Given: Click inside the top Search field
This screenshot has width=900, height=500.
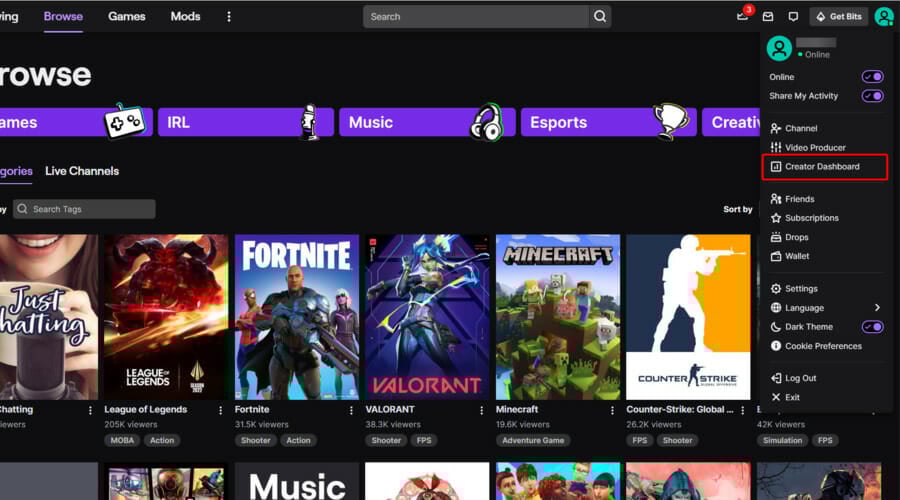Looking at the screenshot, I should pos(476,17).
